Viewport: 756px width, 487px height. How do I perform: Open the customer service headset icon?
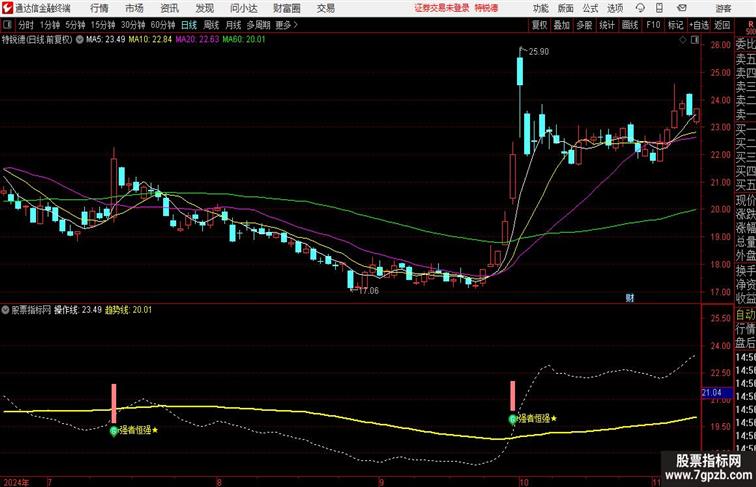tap(640, 8)
